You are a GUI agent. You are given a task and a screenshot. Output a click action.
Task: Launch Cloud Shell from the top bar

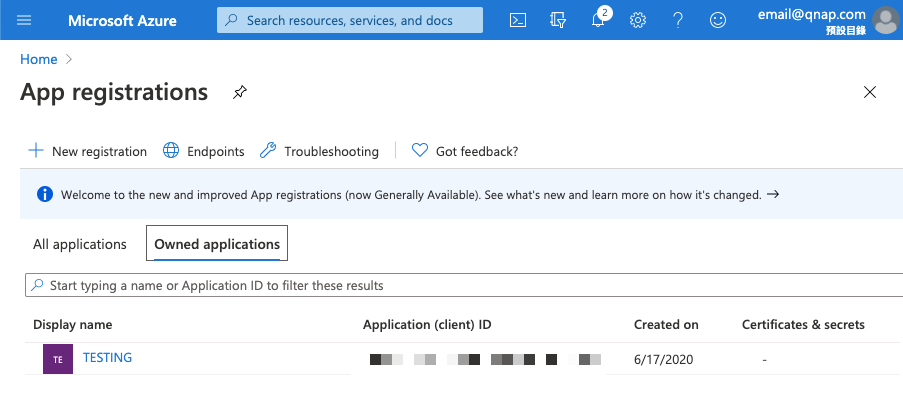518,20
